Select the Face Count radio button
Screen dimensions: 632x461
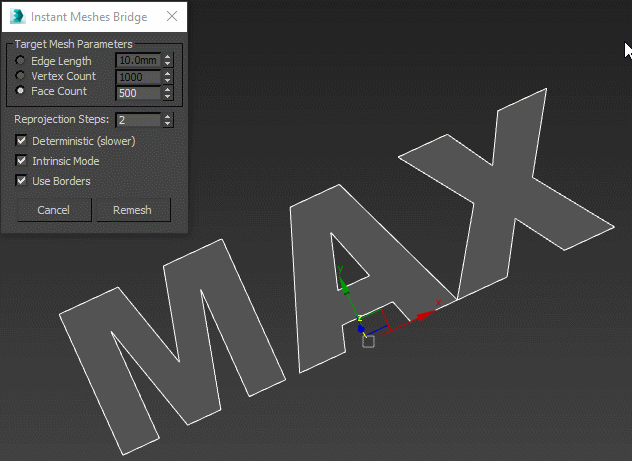point(20,91)
